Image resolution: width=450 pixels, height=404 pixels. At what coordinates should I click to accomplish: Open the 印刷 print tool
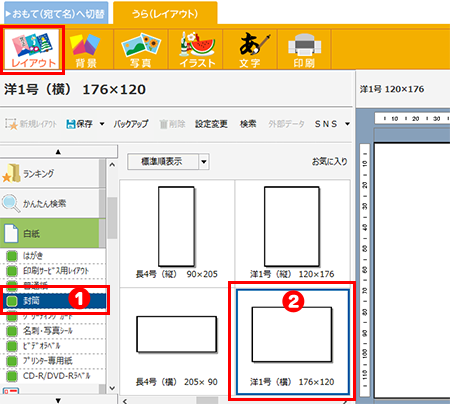304,49
